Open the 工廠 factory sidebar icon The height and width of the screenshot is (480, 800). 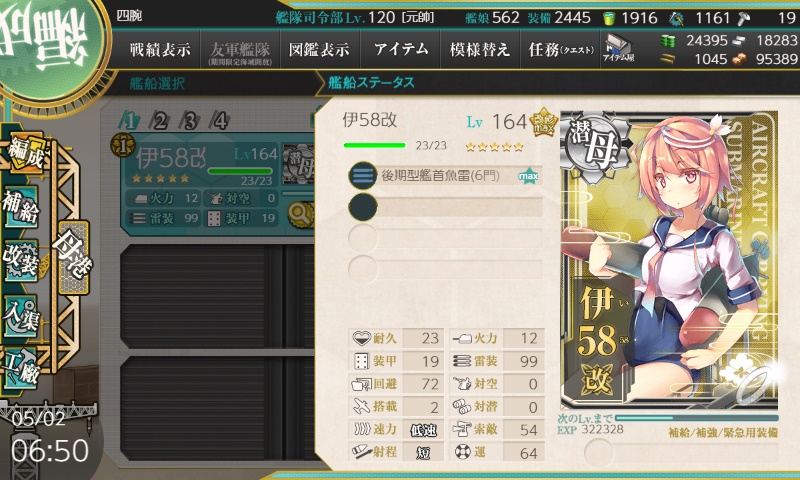pyautogui.click(x=20, y=368)
